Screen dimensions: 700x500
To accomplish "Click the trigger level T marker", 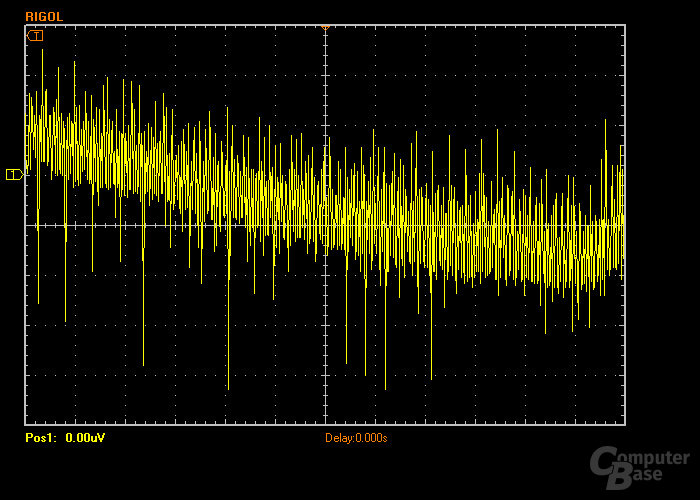I will coord(35,36).
